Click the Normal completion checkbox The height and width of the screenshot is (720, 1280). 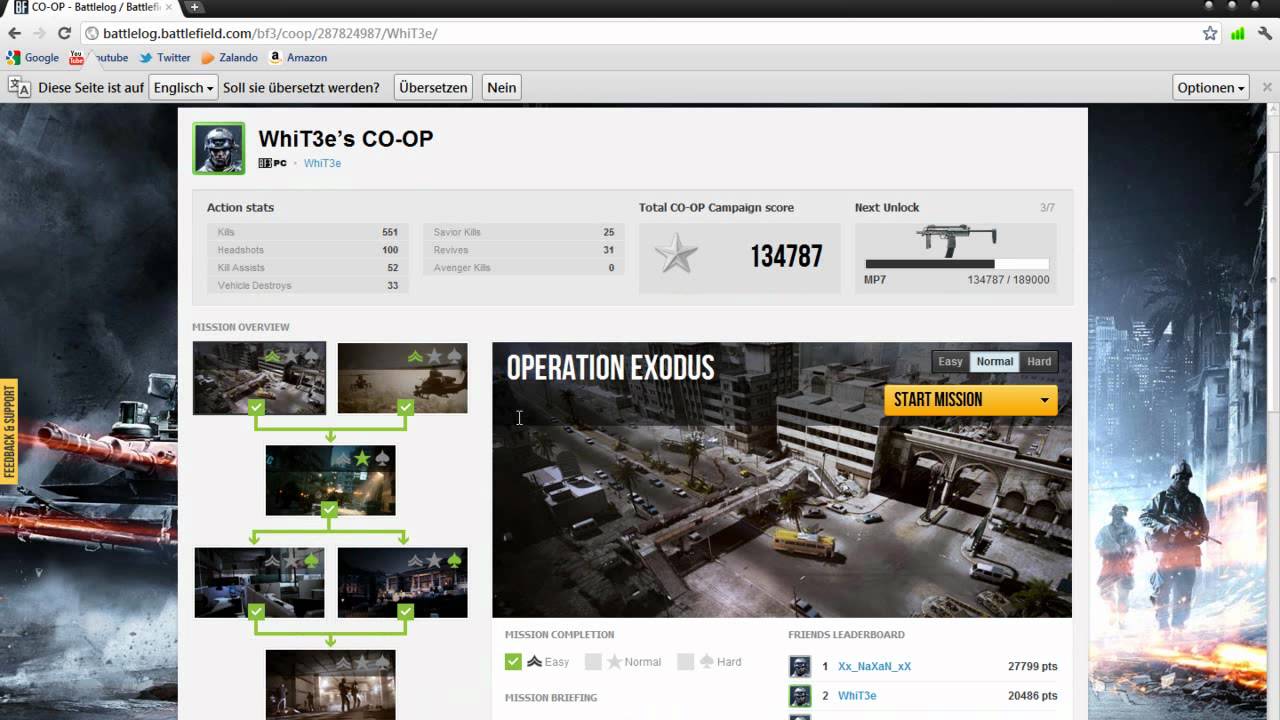coord(593,661)
